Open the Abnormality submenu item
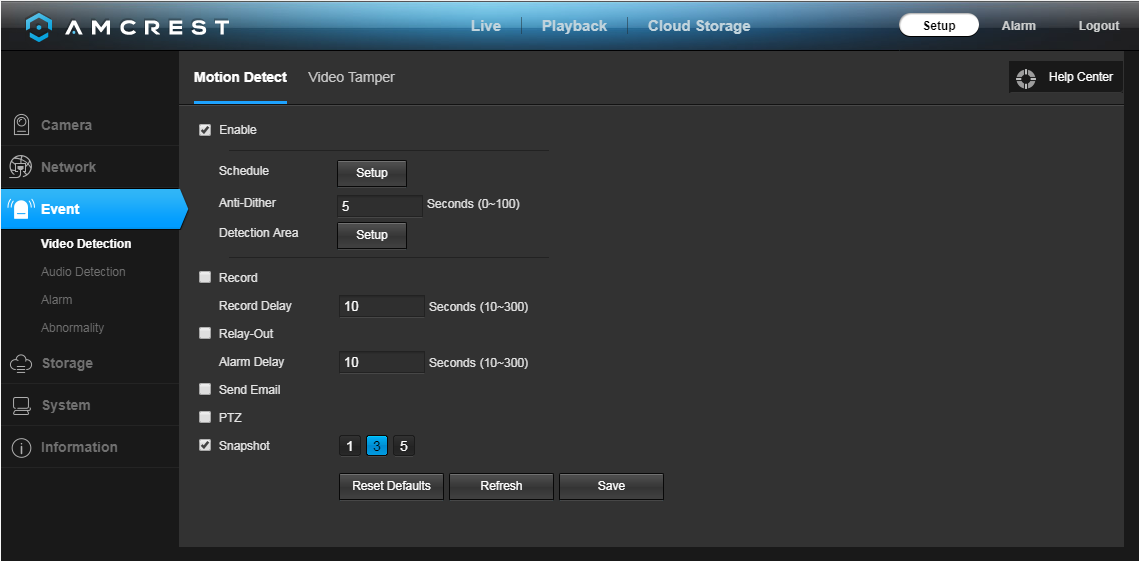This screenshot has height=561, width=1139. (x=73, y=328)
